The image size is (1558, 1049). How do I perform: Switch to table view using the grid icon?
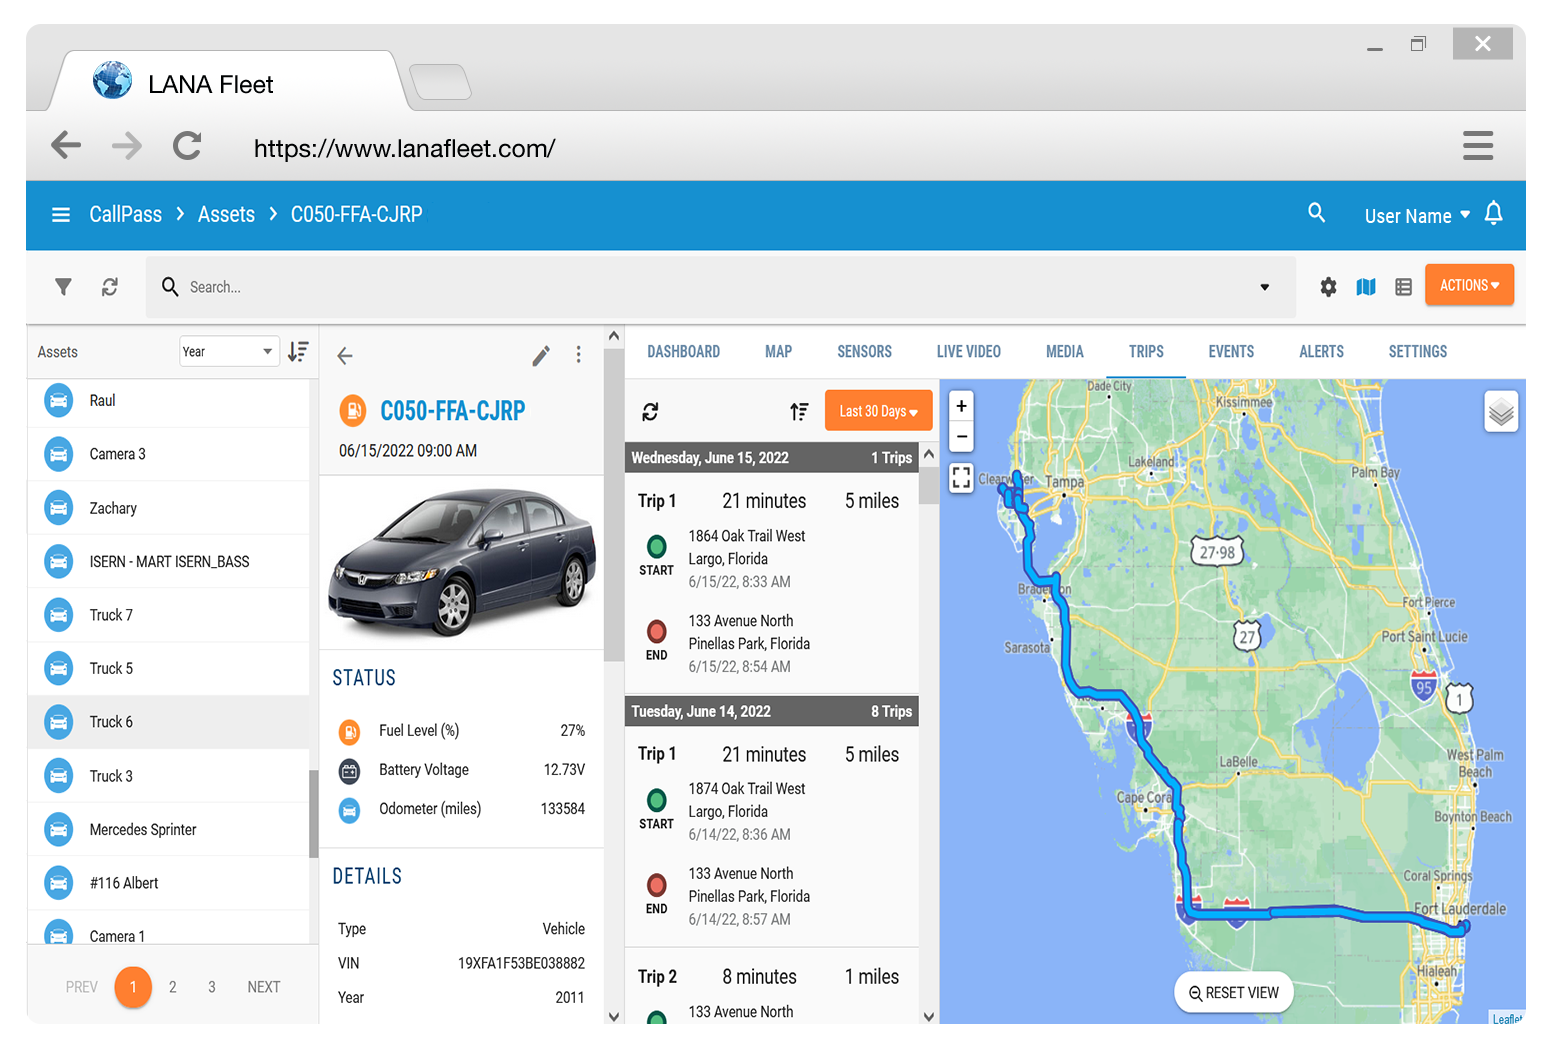(x=1403, y=287)
